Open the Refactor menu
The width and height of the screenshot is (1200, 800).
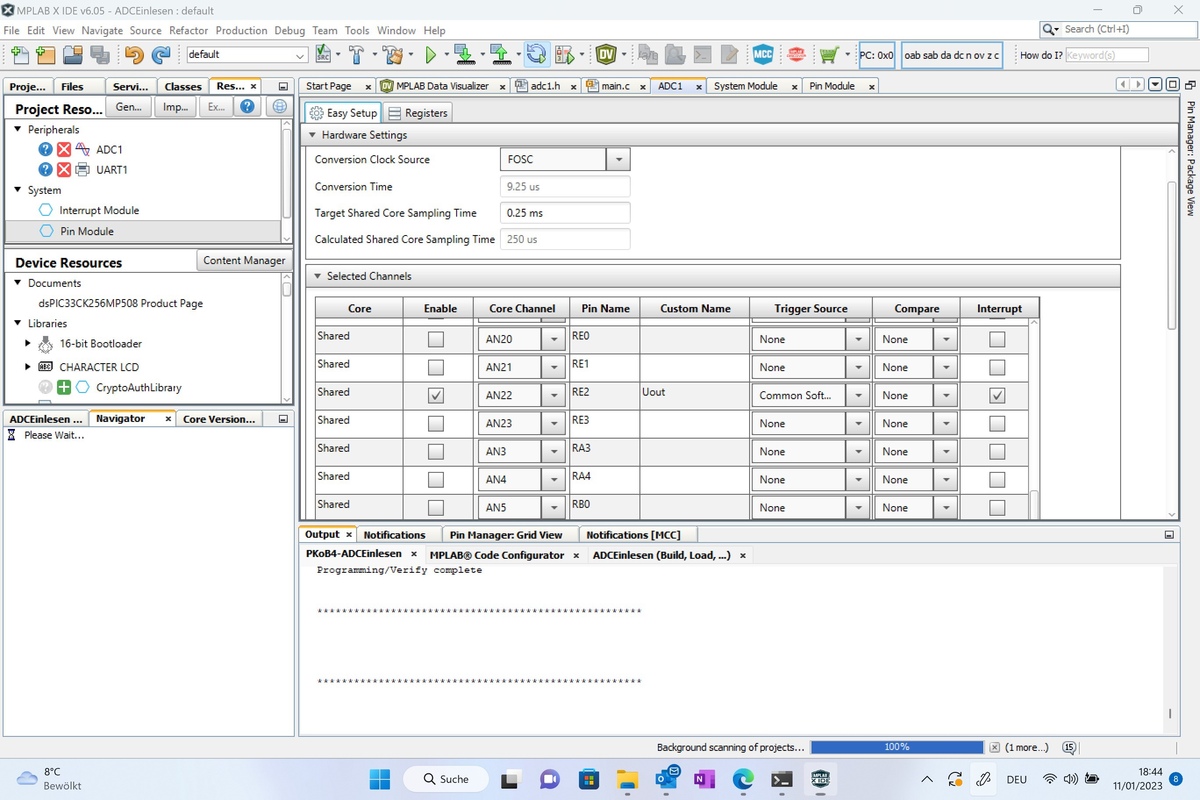pos(188,30)
